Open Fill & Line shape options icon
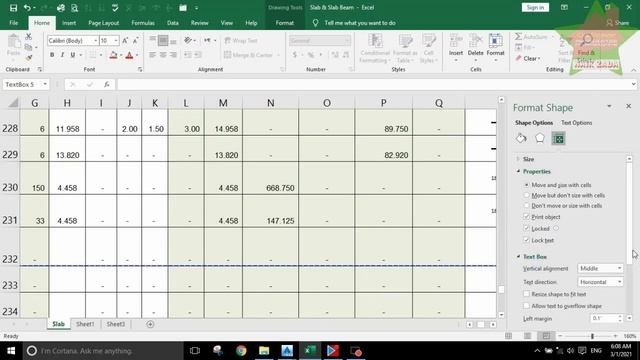Viewport: 640px width, 360px height. point(521,138)
